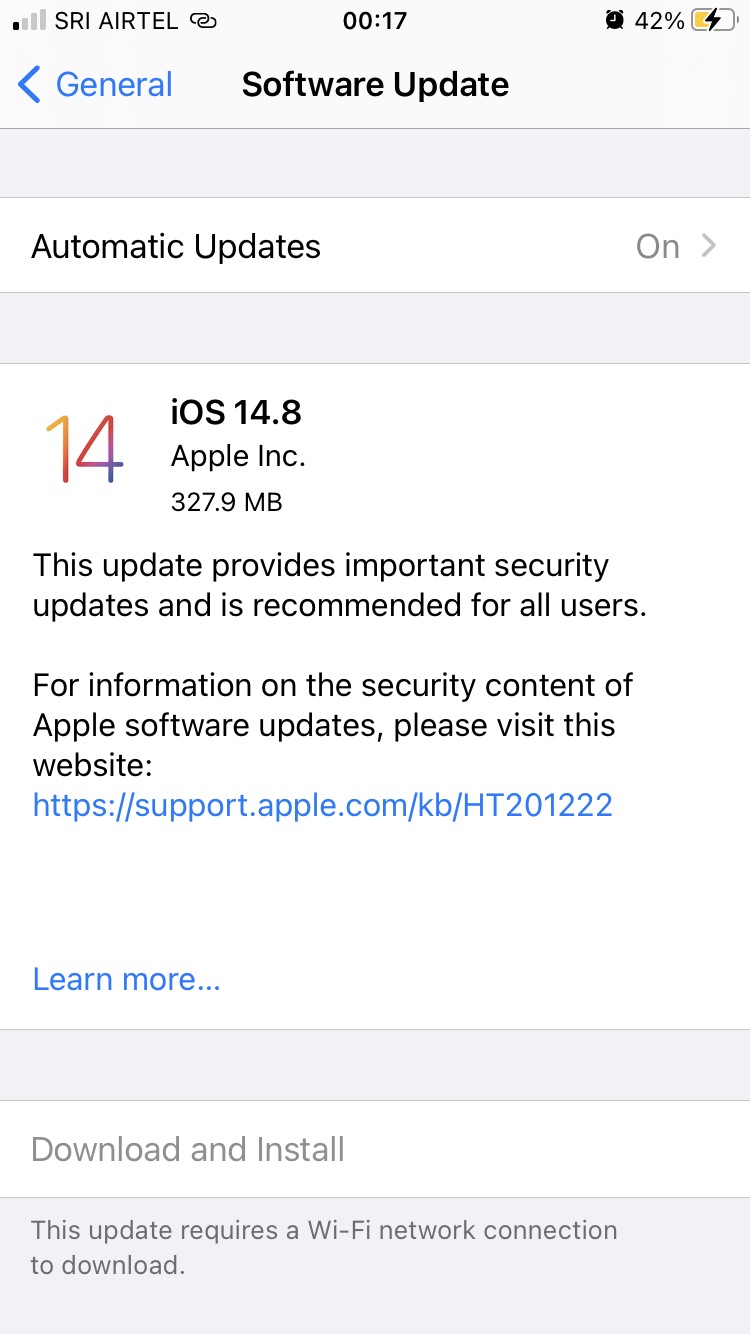750x1334 pixels.
Task: Tap the call forwarding icon near SRI AIRTEL
Action: (x=203, y=20)
